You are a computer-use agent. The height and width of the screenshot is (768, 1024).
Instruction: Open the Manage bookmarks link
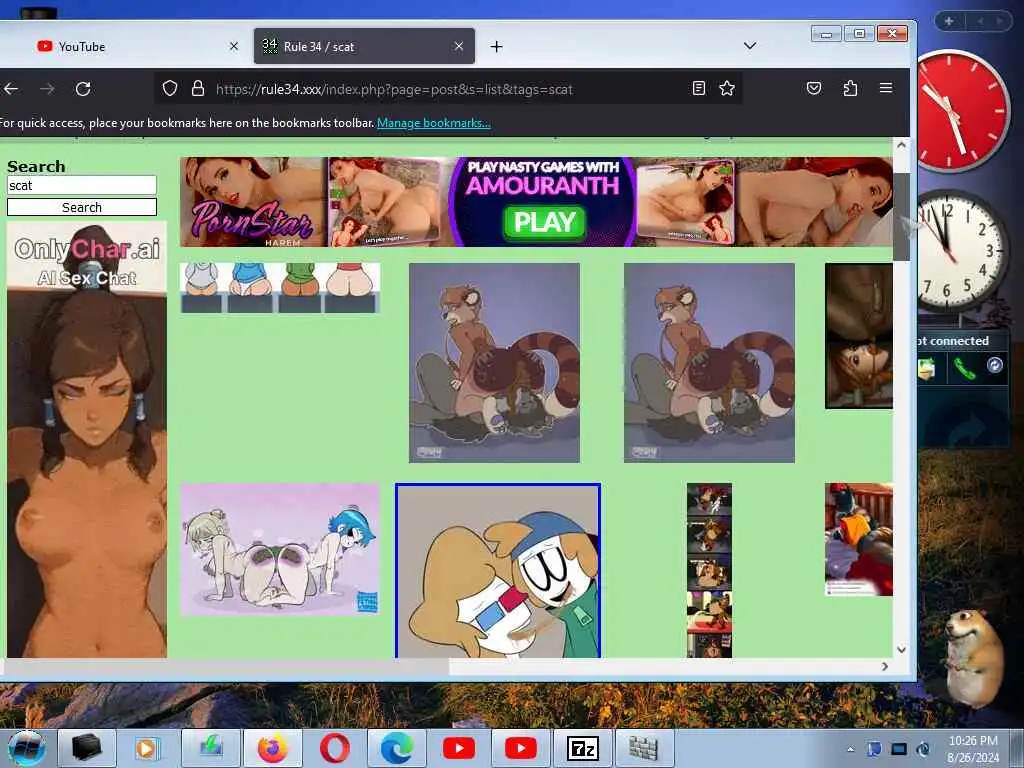(x=434, y=123)
